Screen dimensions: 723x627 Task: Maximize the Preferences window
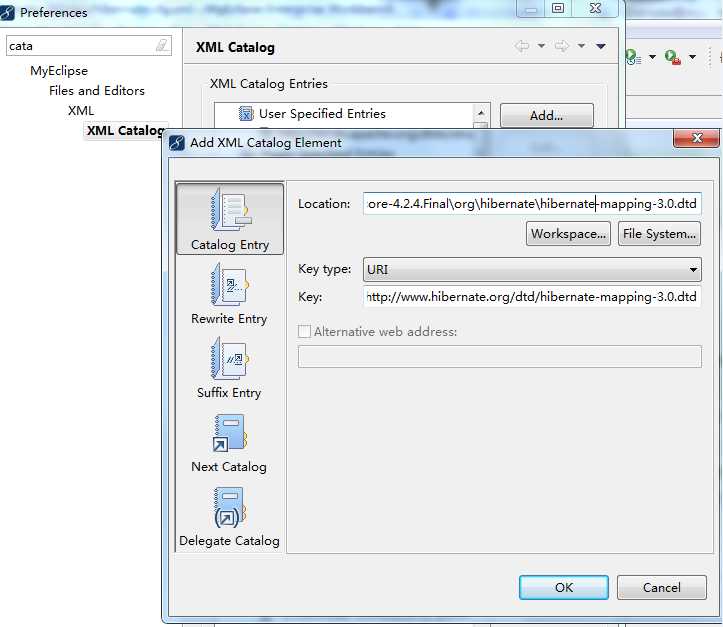[x=558, y=8]
